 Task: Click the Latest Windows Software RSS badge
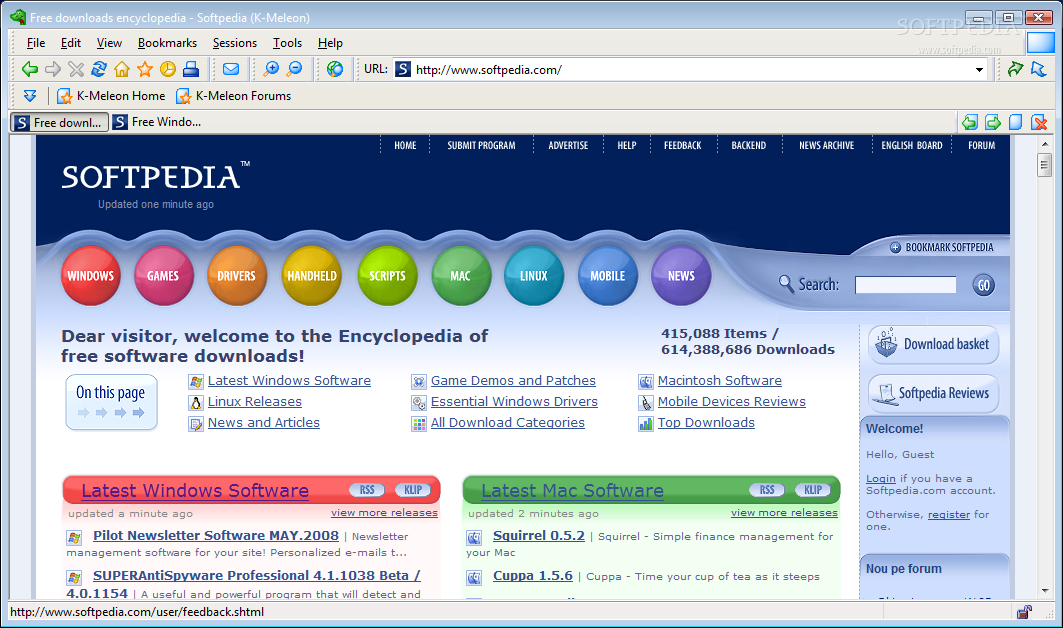coord(367,490)
